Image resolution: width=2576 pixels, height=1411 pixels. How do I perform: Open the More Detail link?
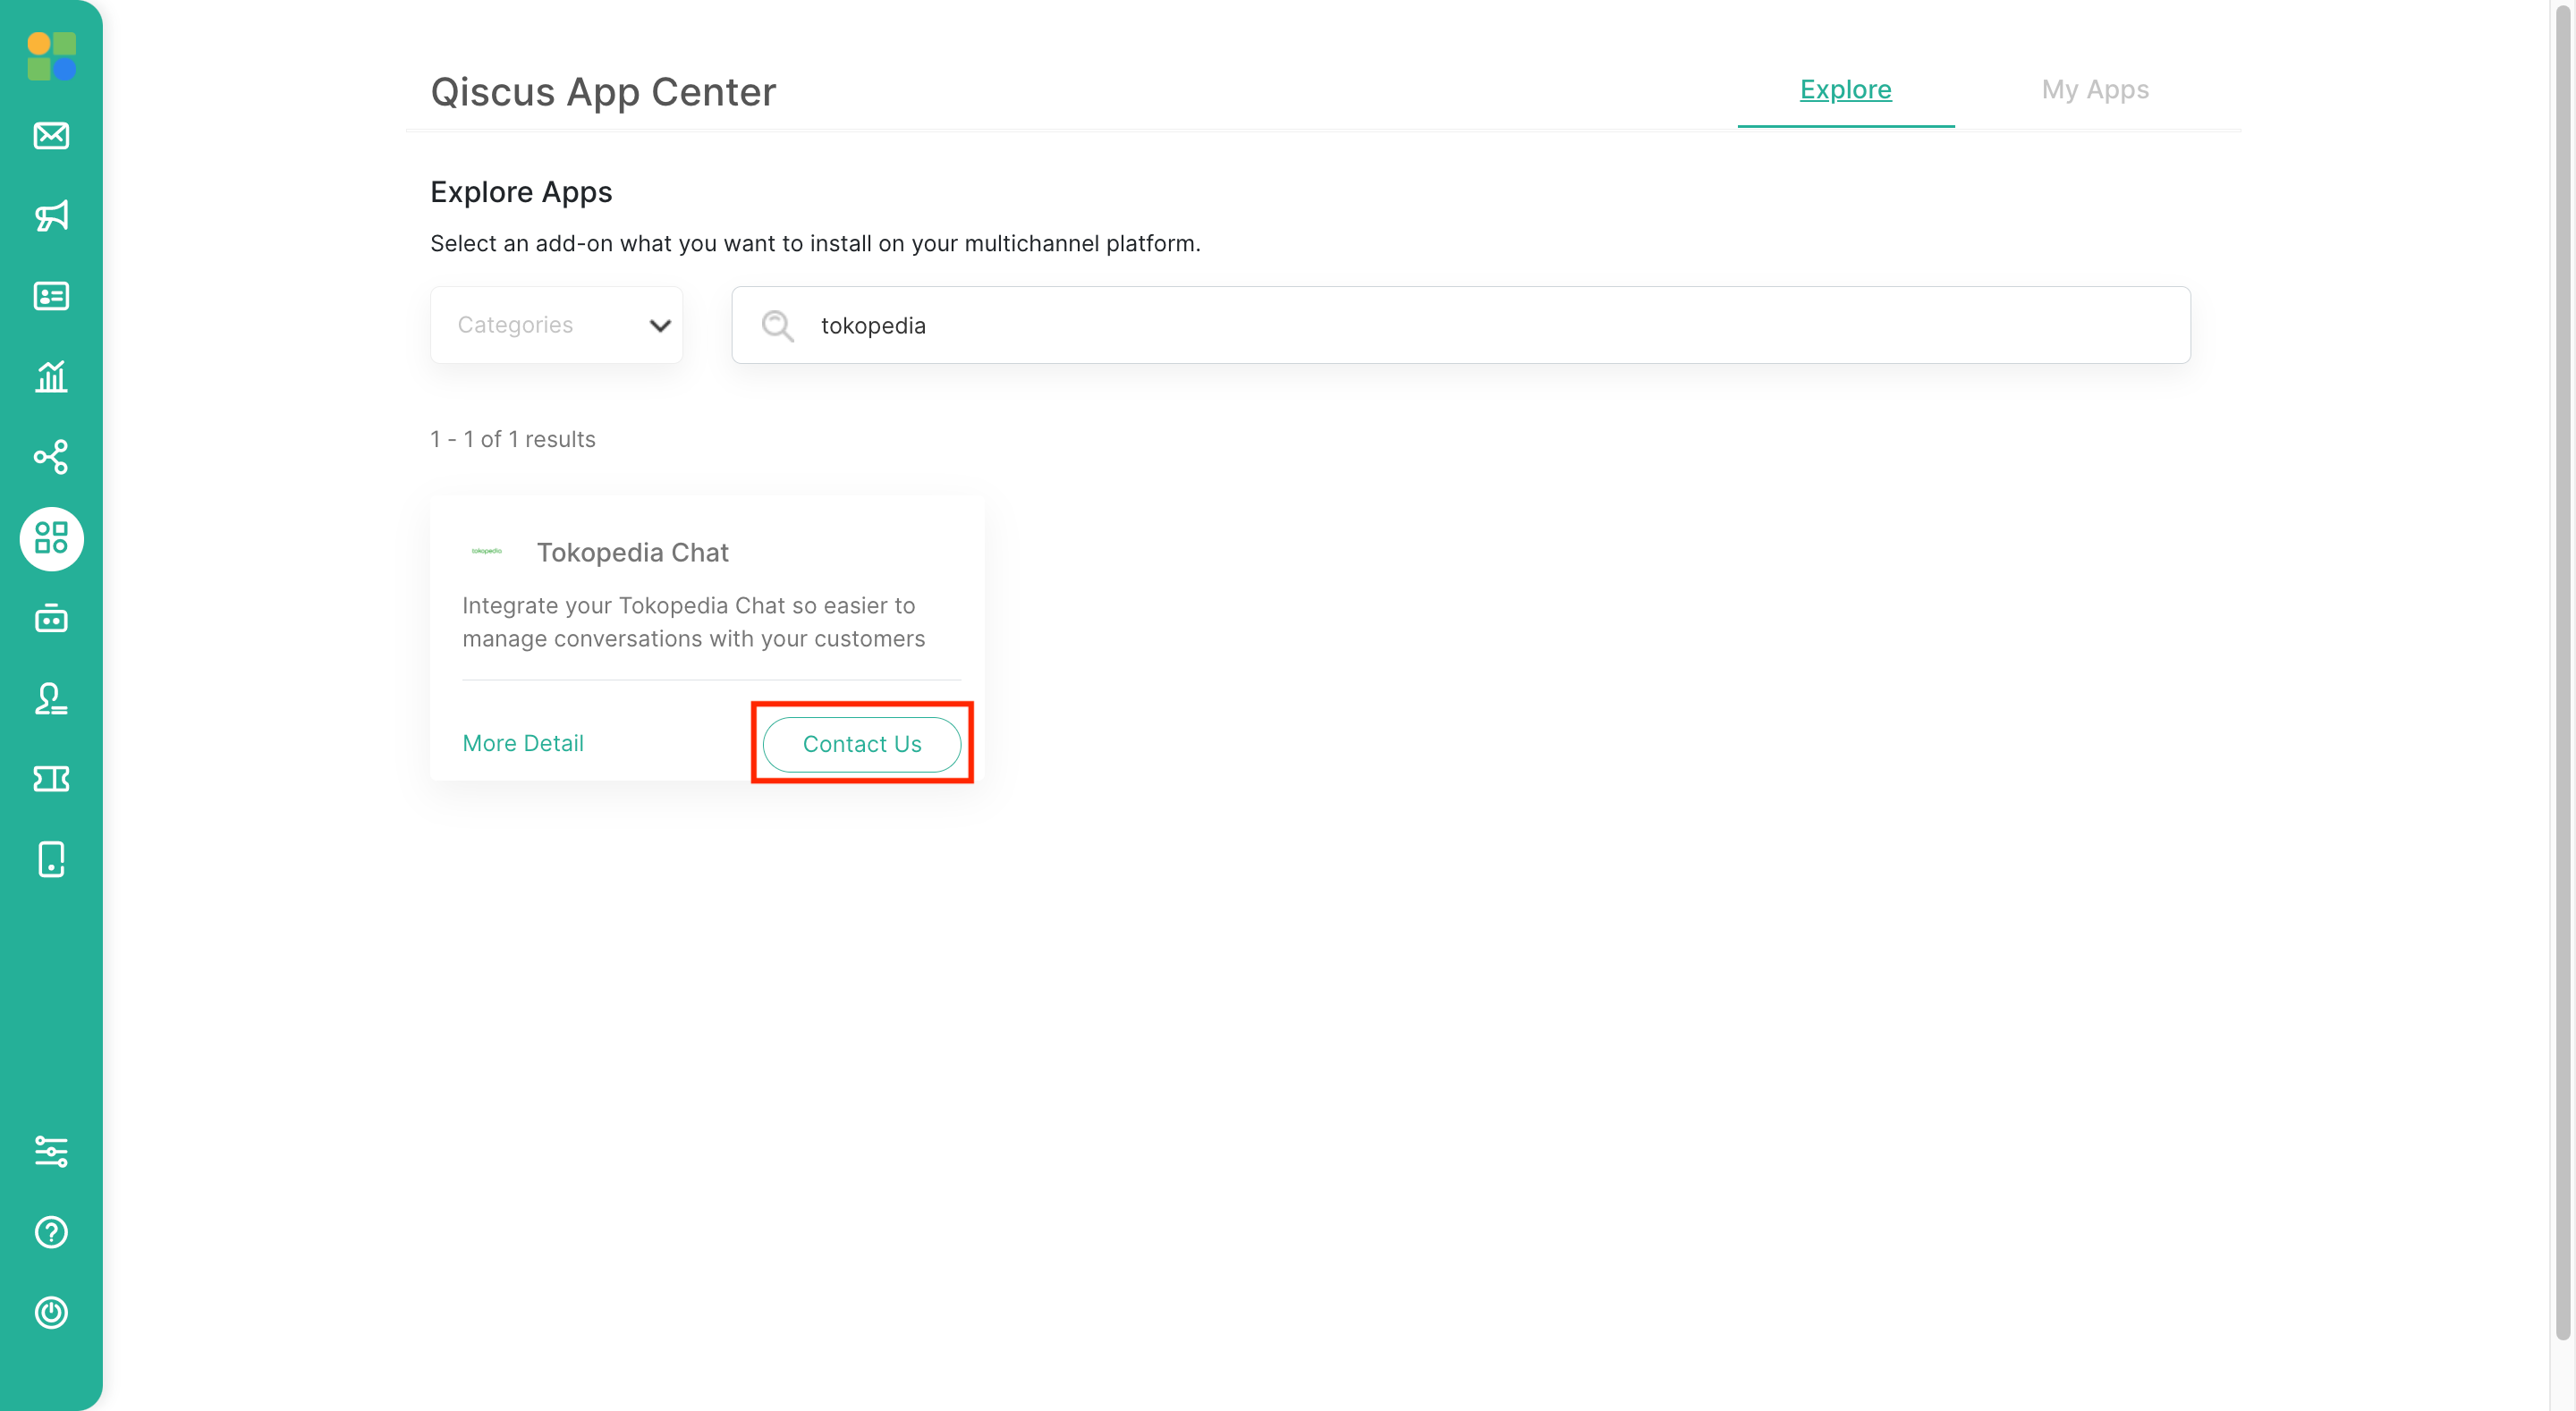[523, 743]
